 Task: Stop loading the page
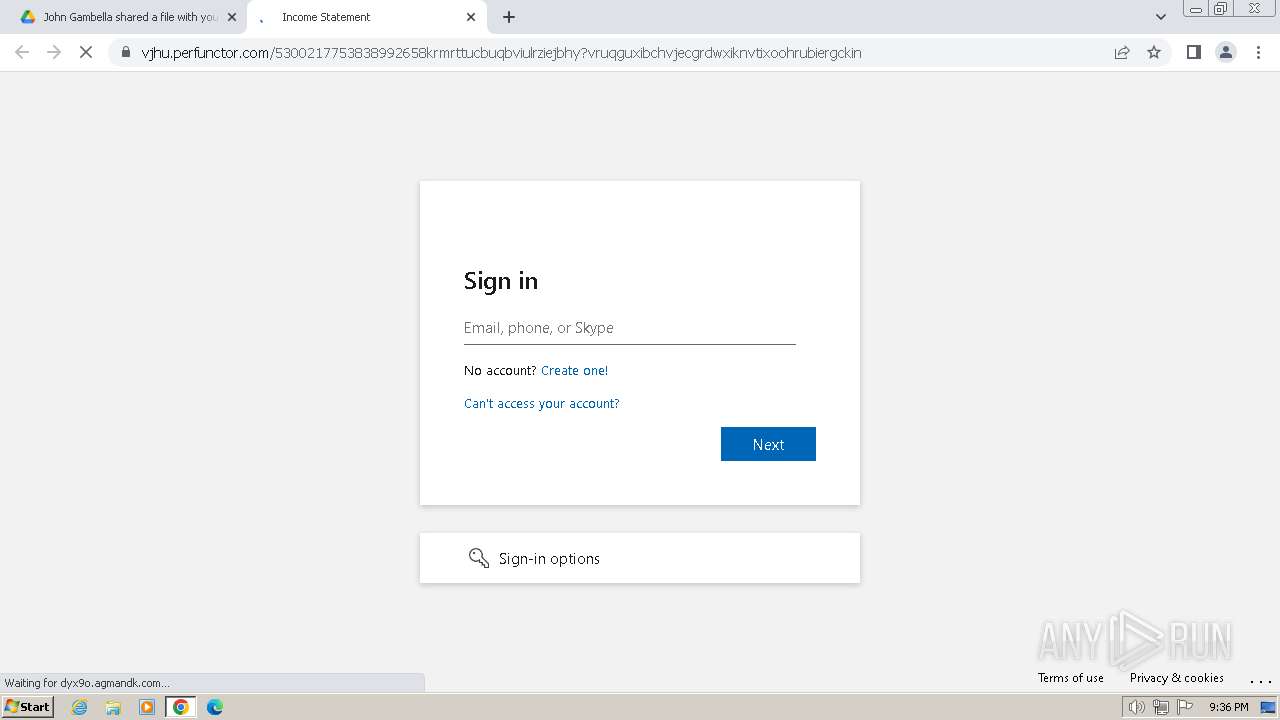(86, 53)
